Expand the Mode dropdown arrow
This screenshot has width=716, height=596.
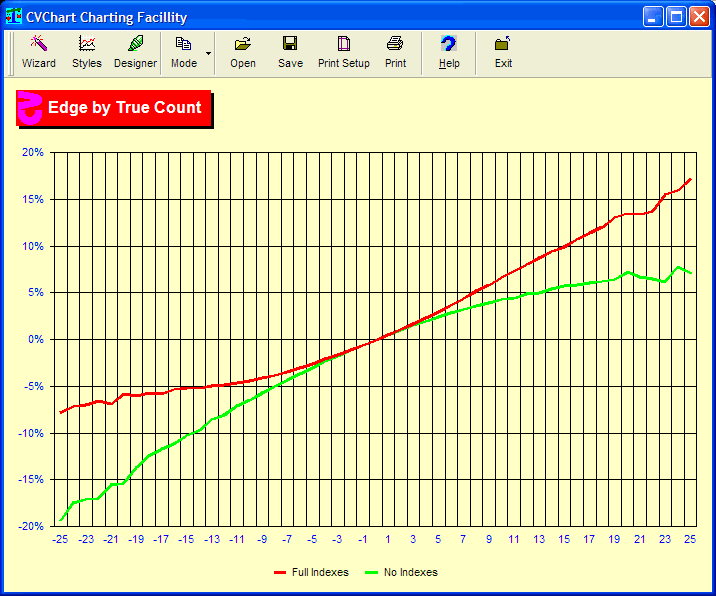(x=209, y=52)
